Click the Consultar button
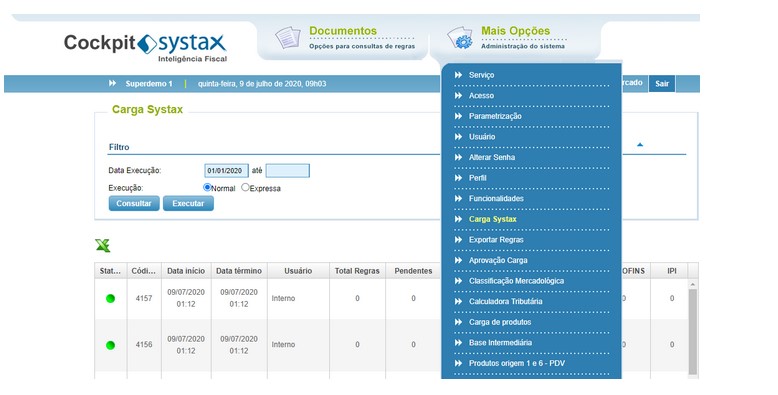This screenshot has width=778, height=395. (134, 203)
